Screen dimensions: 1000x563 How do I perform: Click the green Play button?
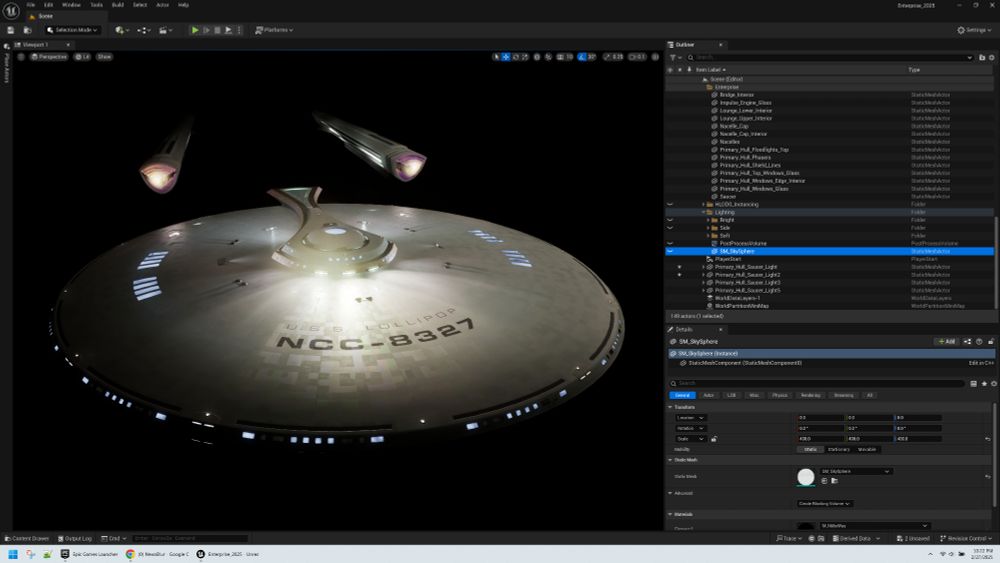pos(195,30)
